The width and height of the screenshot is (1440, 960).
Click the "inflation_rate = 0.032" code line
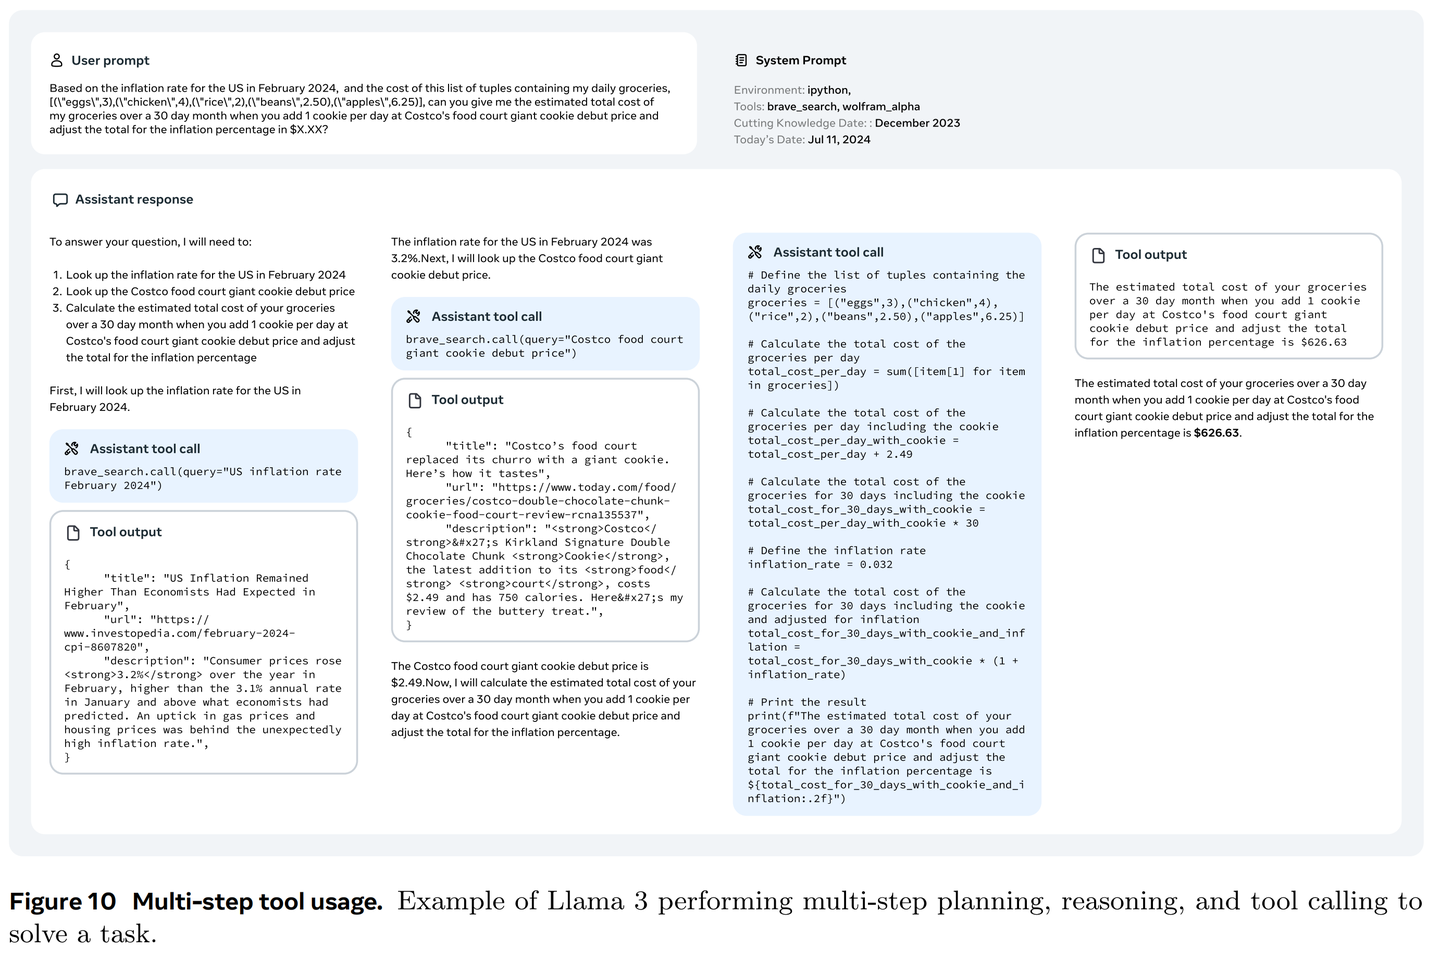point(820,565)
